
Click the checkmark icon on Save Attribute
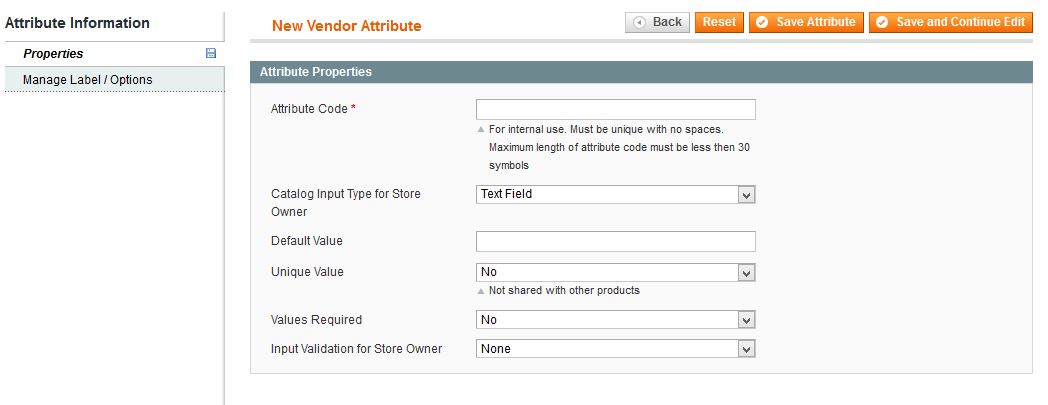point(762,22)
